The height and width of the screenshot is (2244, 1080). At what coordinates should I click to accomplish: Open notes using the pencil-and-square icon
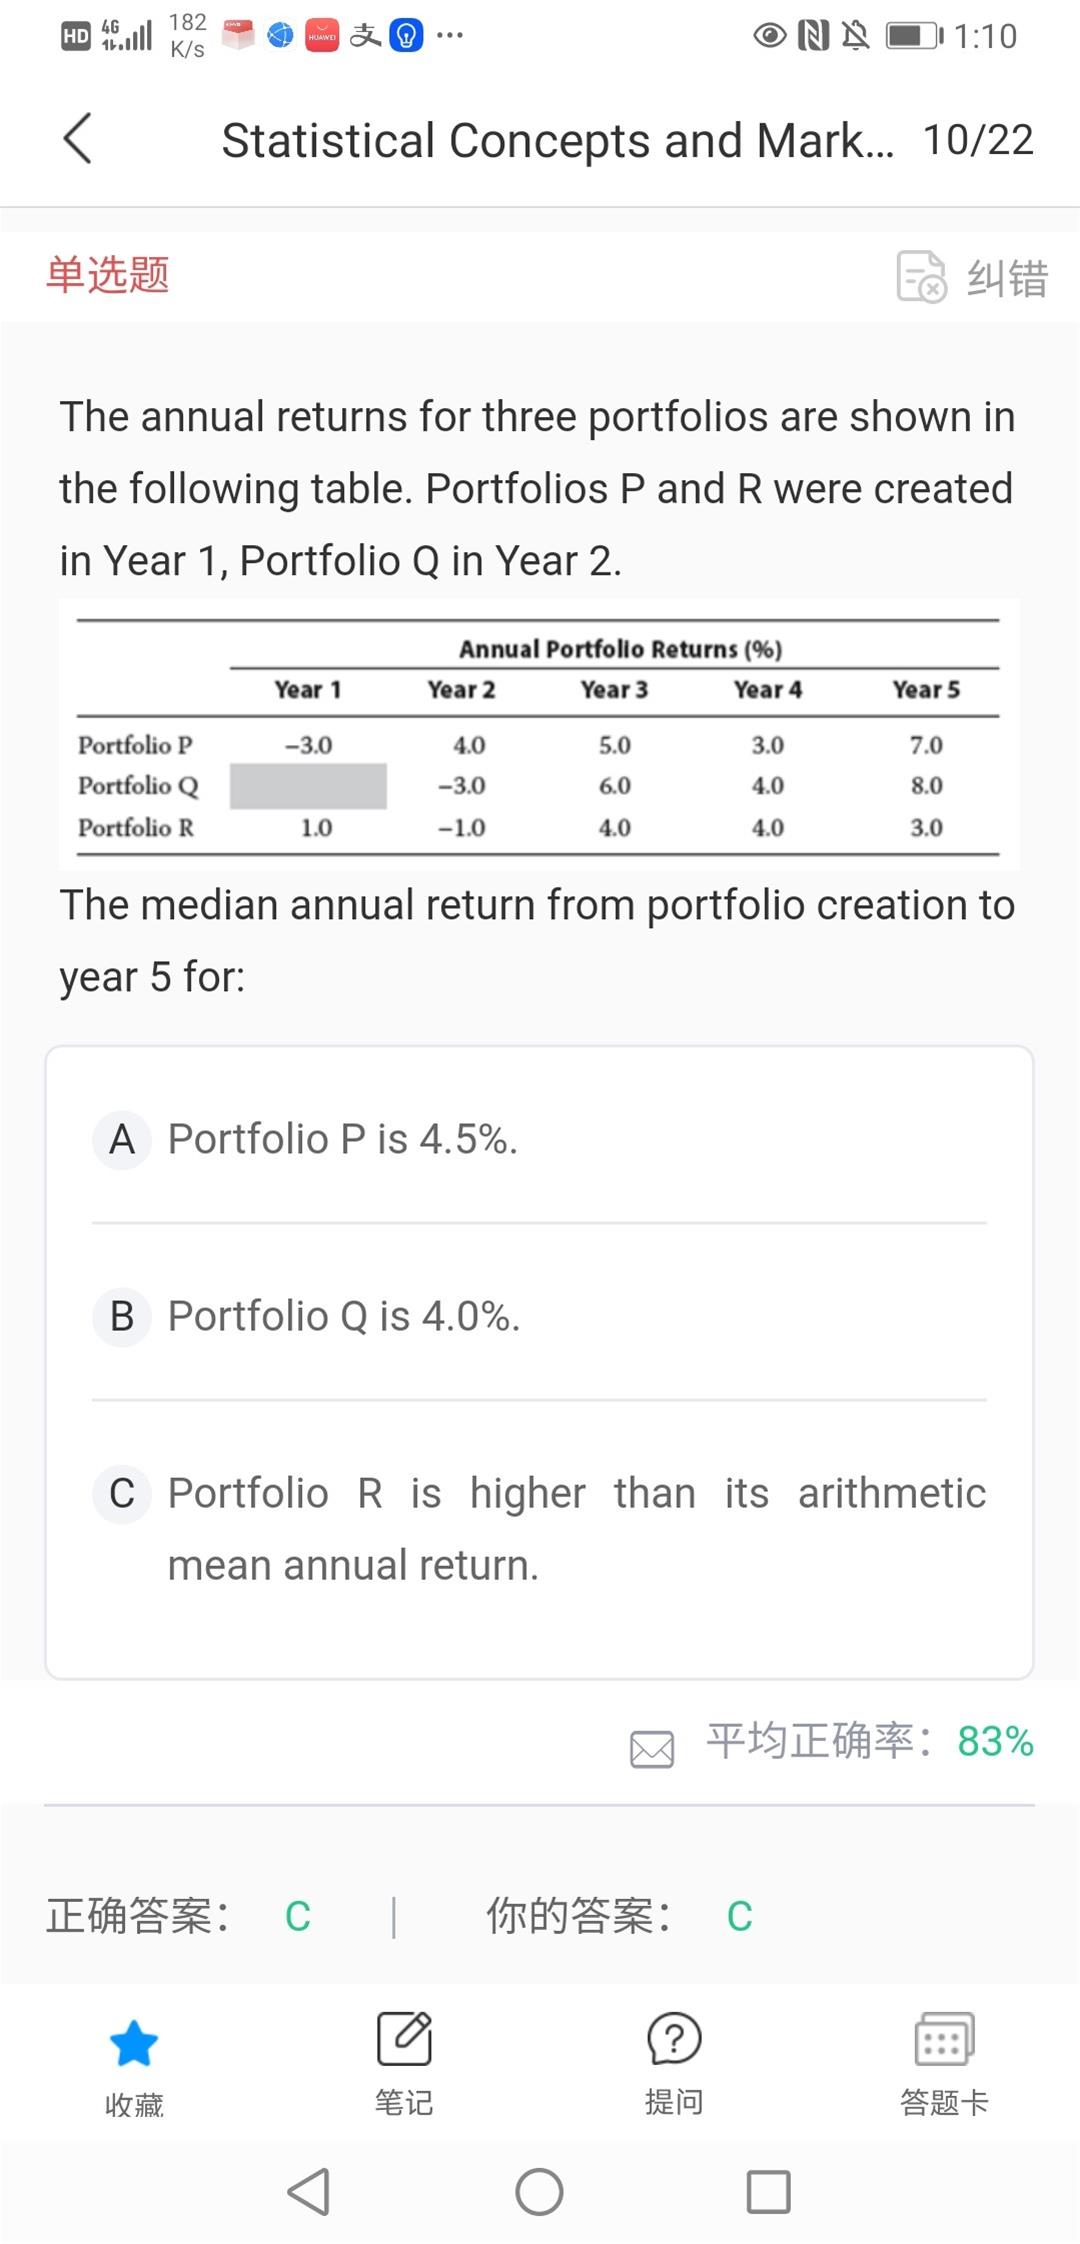[x=404, y=2039]
